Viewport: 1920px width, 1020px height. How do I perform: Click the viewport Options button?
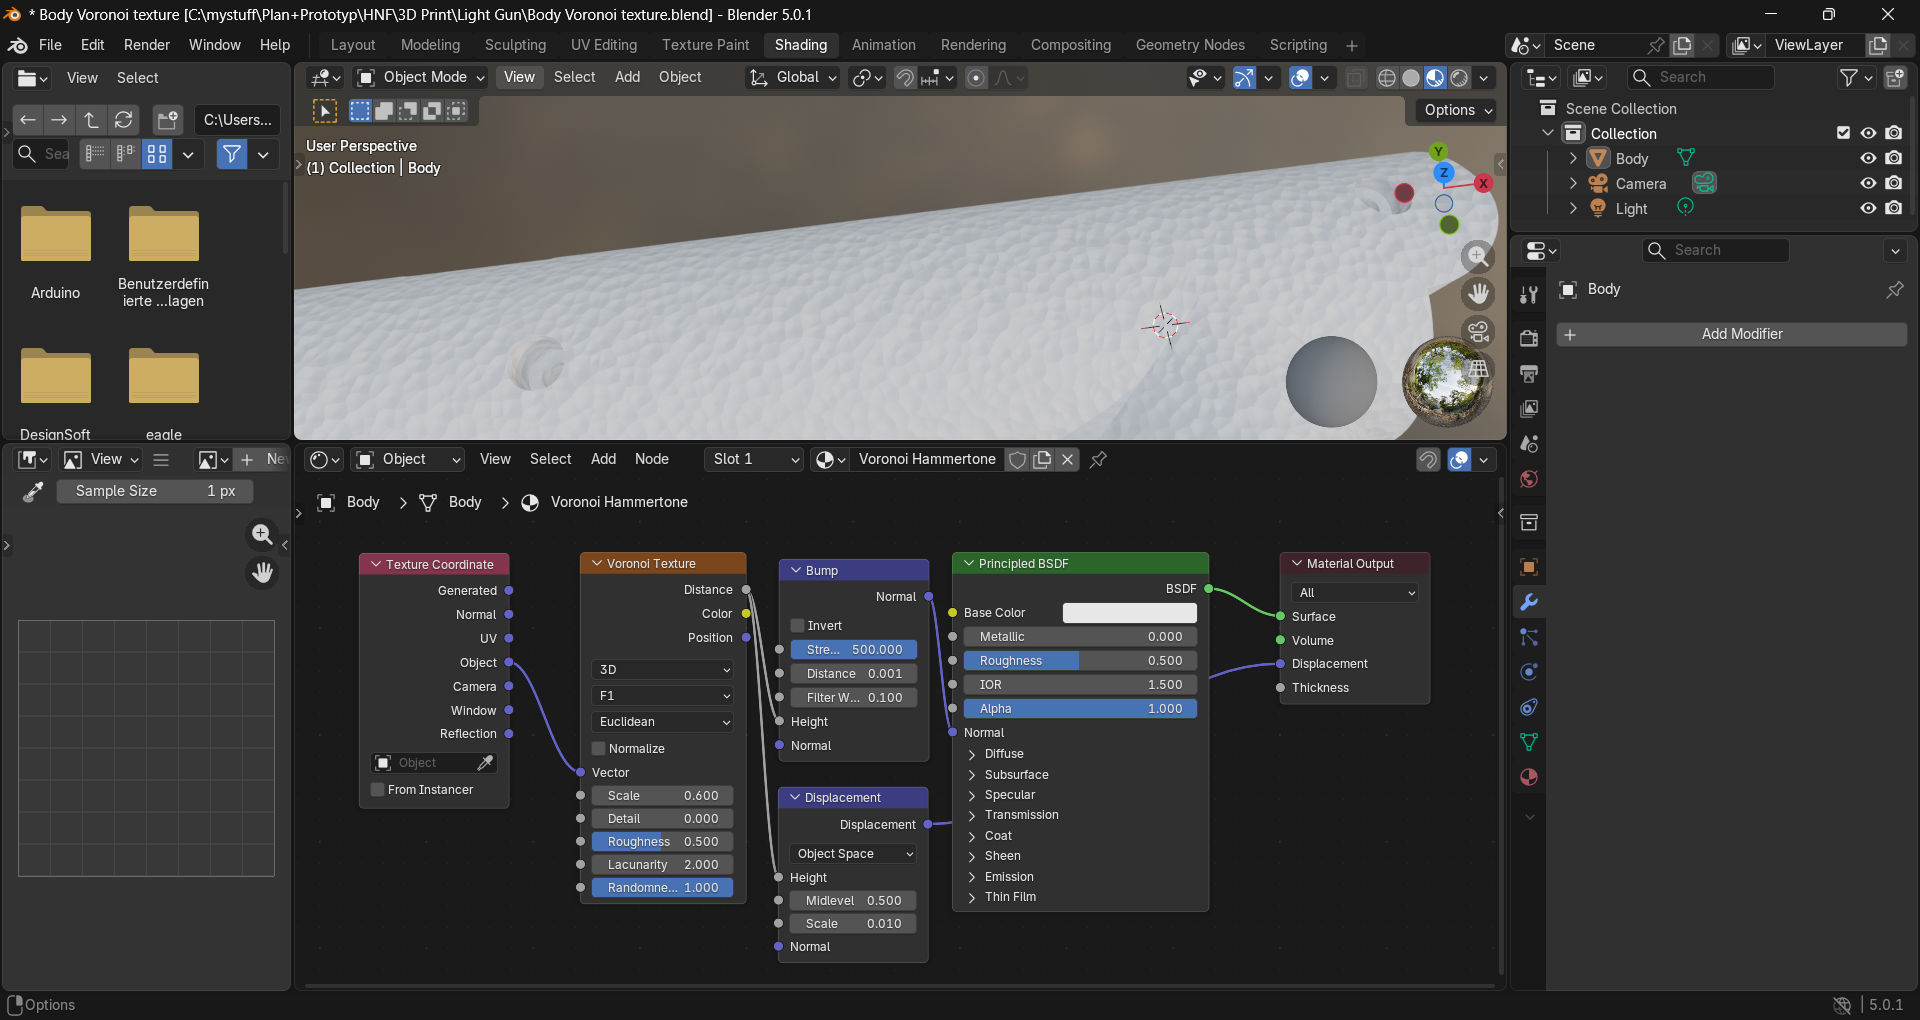(x=1457, y=110)
